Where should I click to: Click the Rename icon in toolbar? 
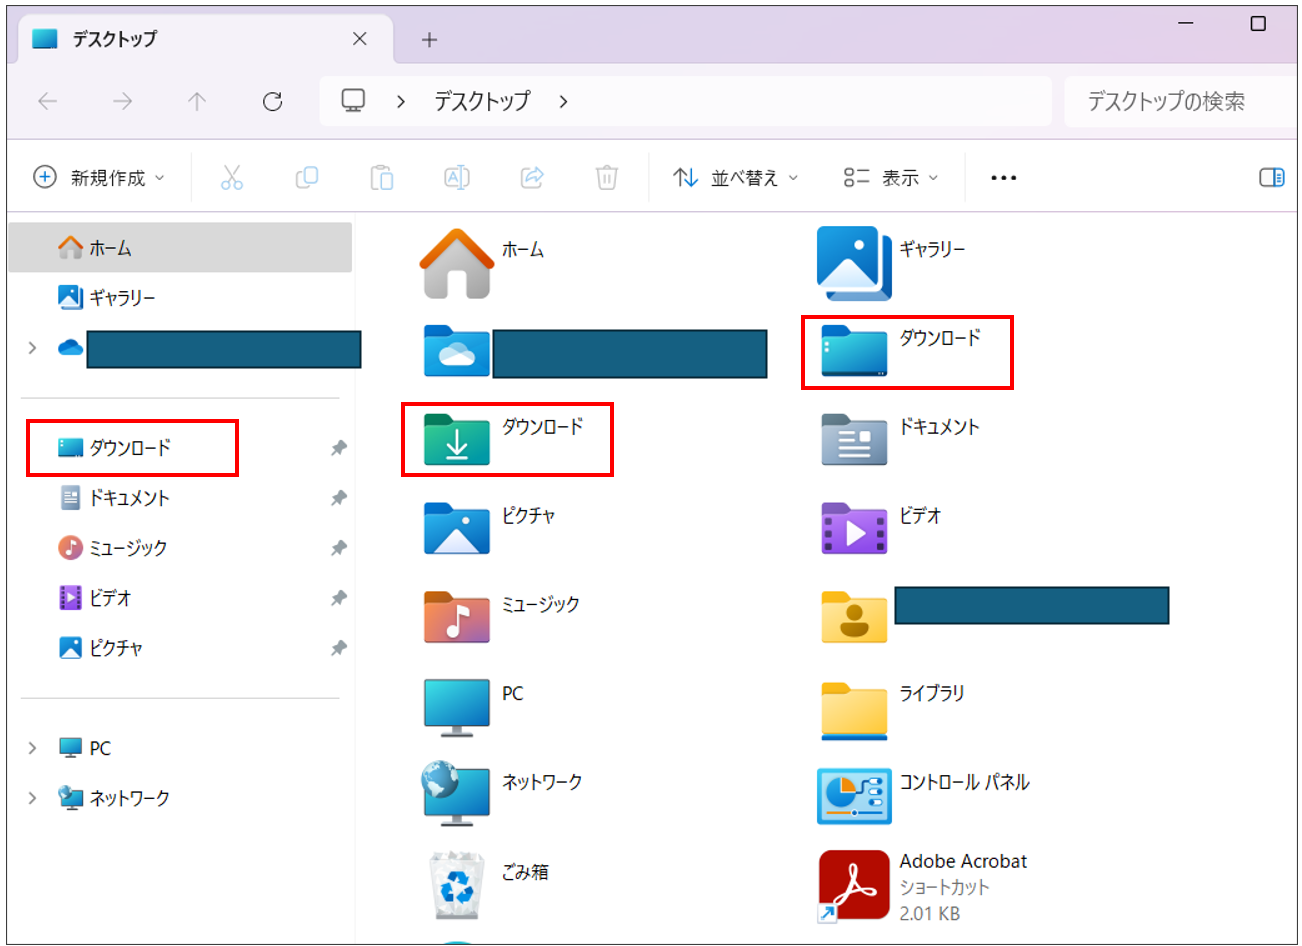pos(457,178)
